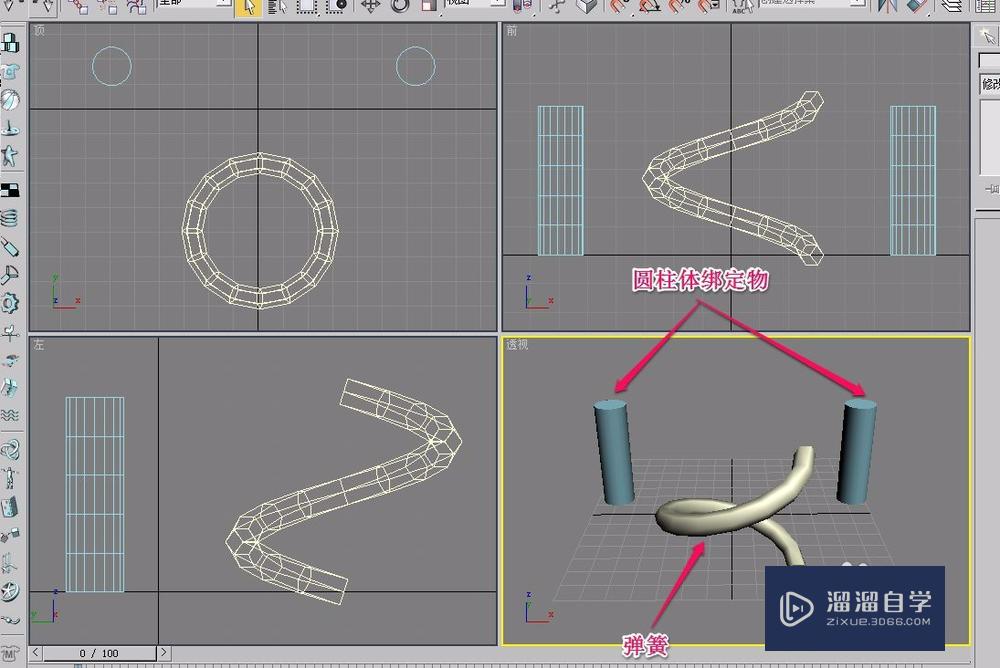Open the Align tool
The image size is (1000, 668).
(917, 6)
